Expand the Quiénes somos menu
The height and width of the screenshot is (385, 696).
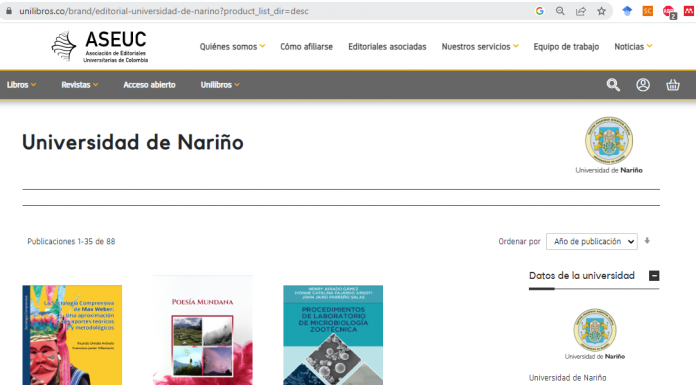point(232,47)
